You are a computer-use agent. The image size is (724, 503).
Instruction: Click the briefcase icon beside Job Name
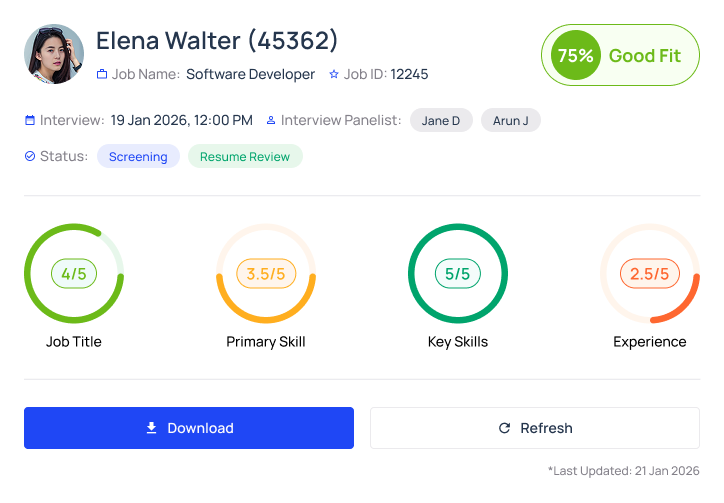pos(101,74)
